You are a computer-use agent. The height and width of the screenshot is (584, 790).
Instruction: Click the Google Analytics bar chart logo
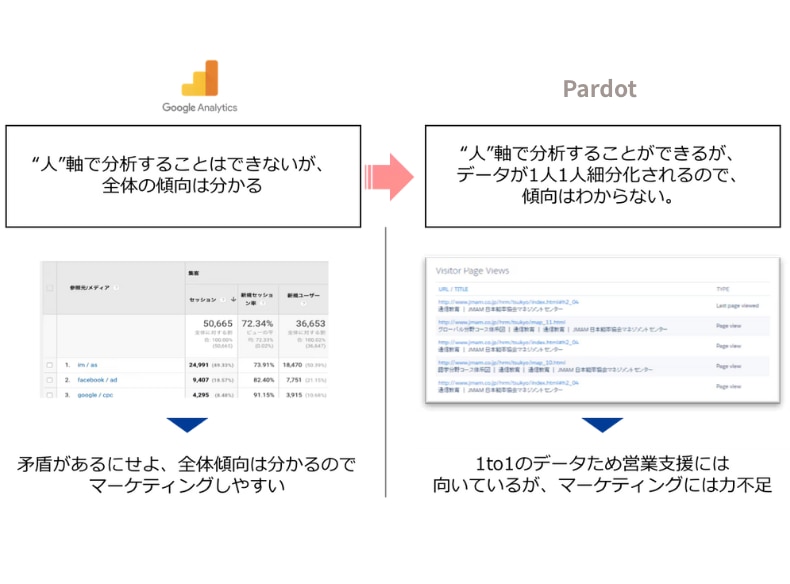(x=199, y=79)
